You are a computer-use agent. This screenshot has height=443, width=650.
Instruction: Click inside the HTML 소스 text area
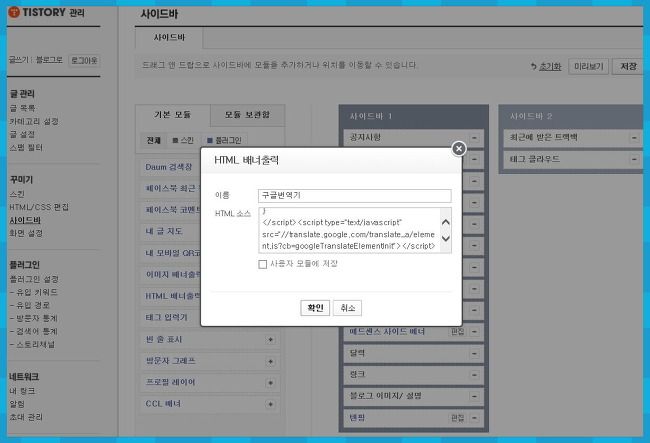point(349,230)
